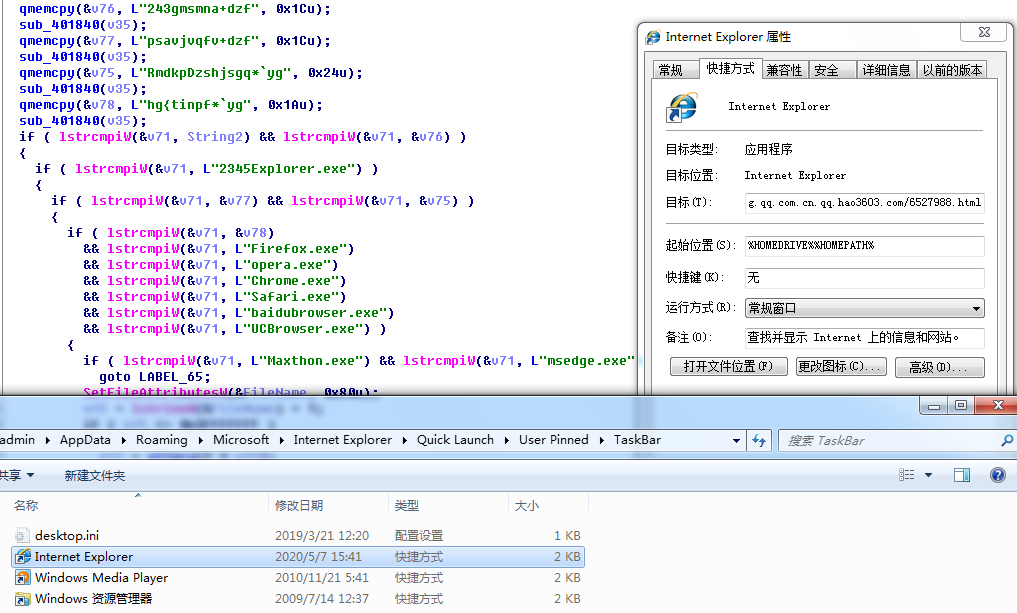Image resolution: width=1017 pixels, height=613 pixels.
Task: Click the 更改图标 button
Action: click(841, 367)
